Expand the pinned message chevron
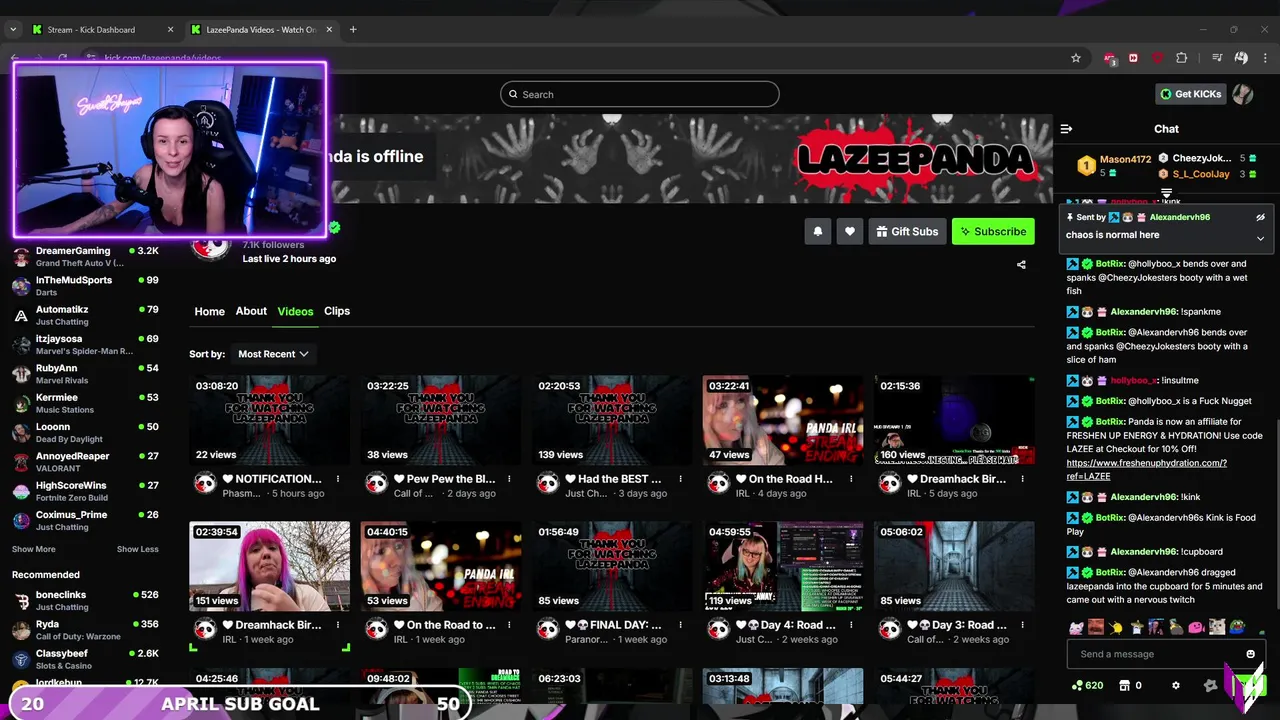The width and height of the screenshot is (1280, 720). coord(1260,238)
